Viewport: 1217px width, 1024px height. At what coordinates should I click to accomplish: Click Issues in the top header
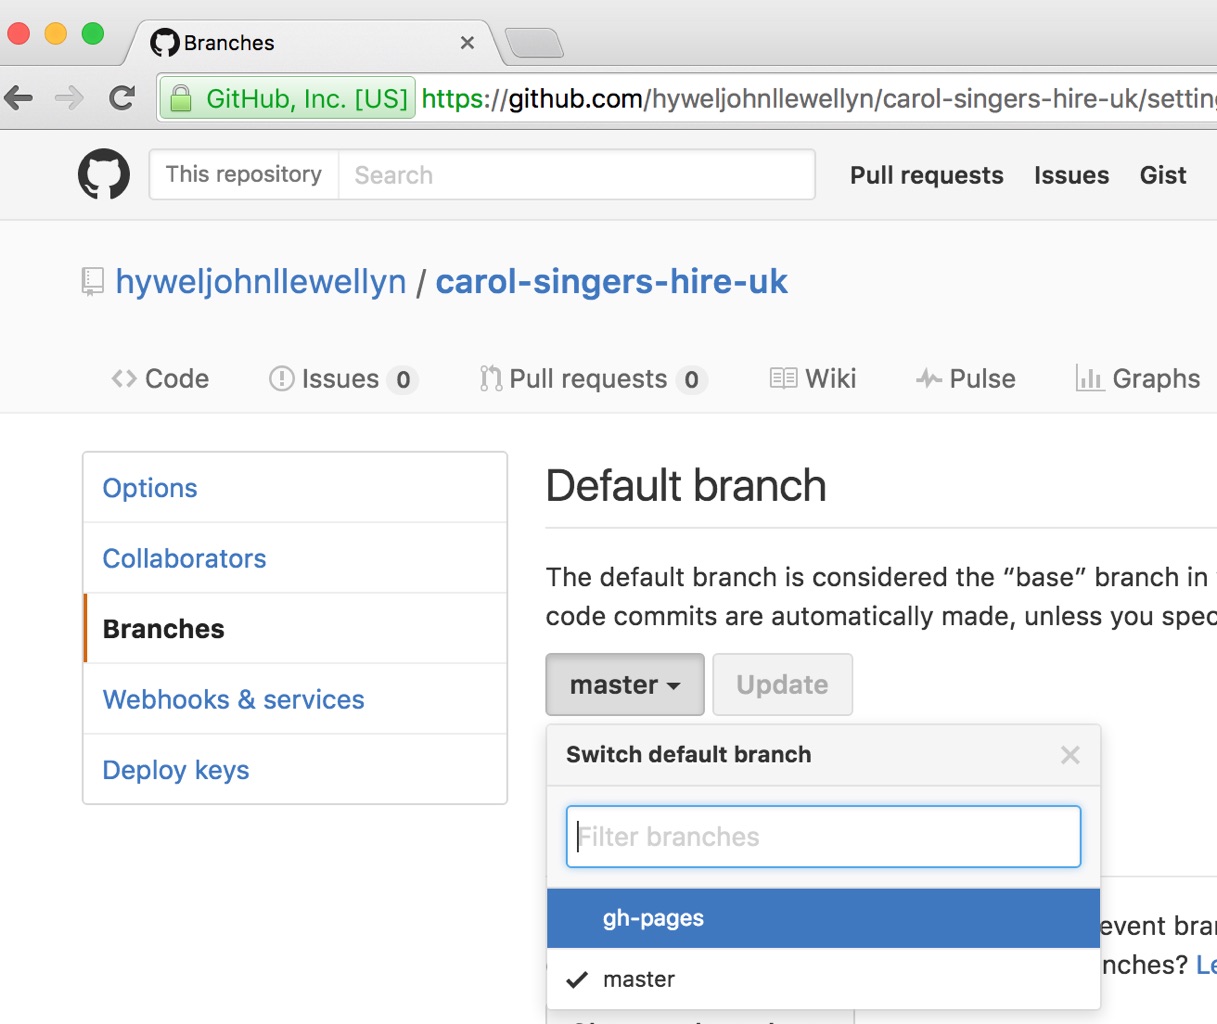point(1071,175)
